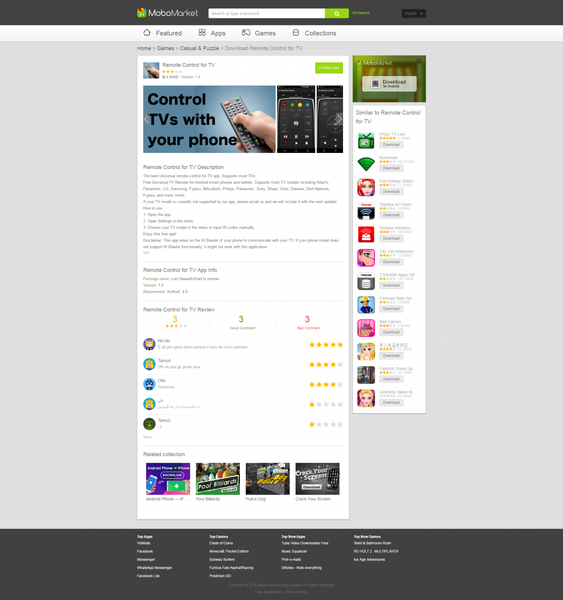Image resolution: width=563 pixels, height=600 pixels.
Task: Click the TOSHIBA Apps DB icon
Action: click(366, 281)
